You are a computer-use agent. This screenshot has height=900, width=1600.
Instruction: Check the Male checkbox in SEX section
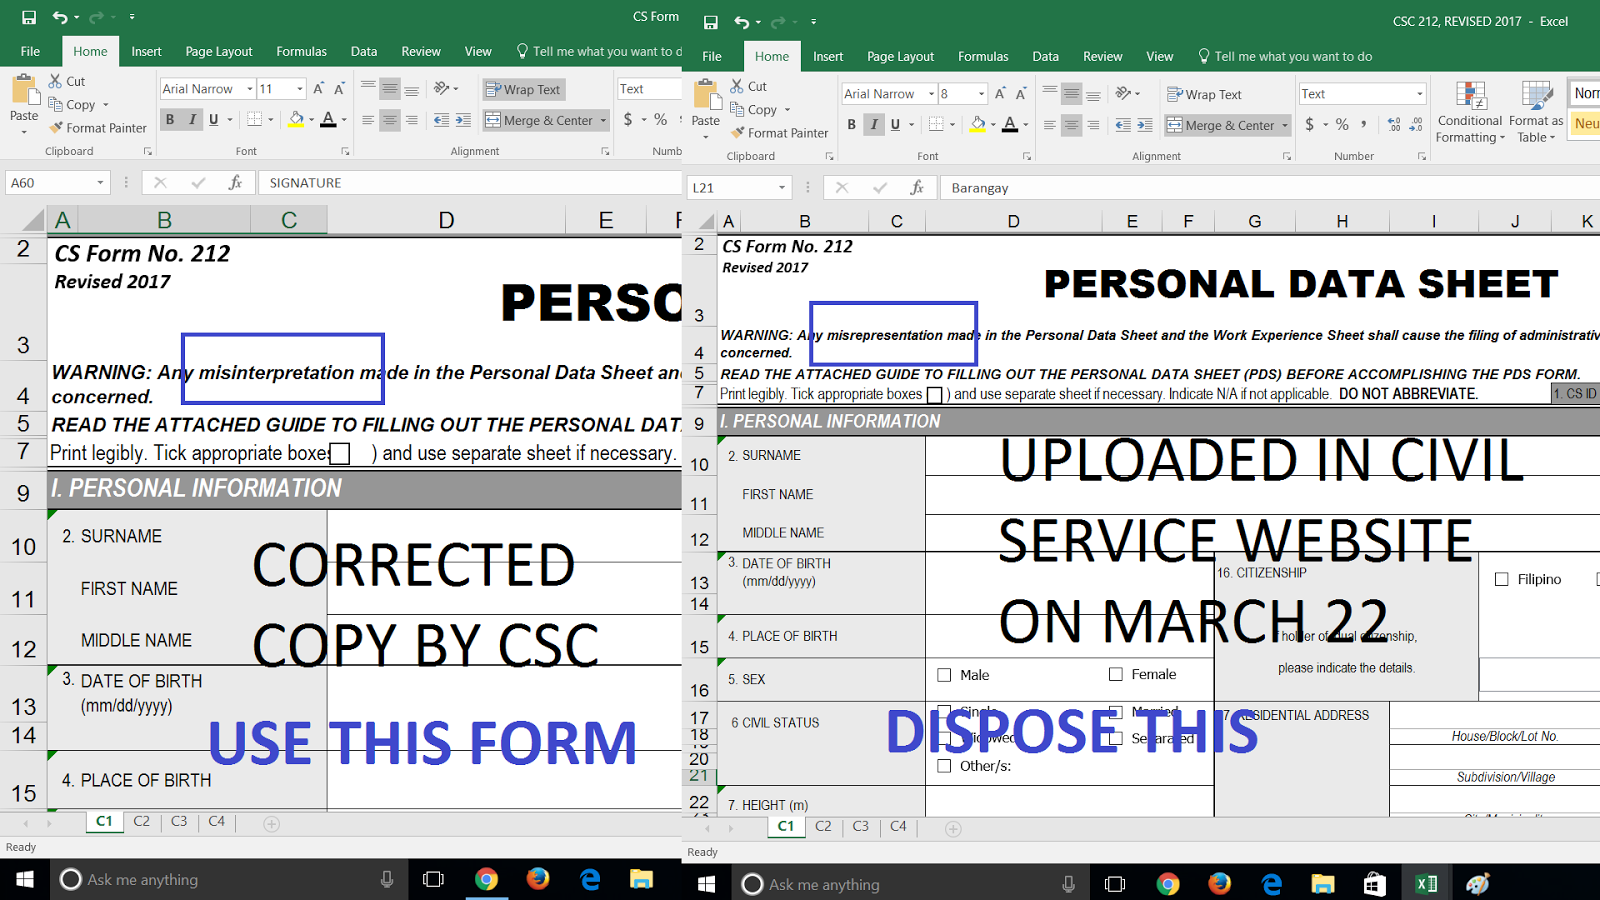pos(943,675)
